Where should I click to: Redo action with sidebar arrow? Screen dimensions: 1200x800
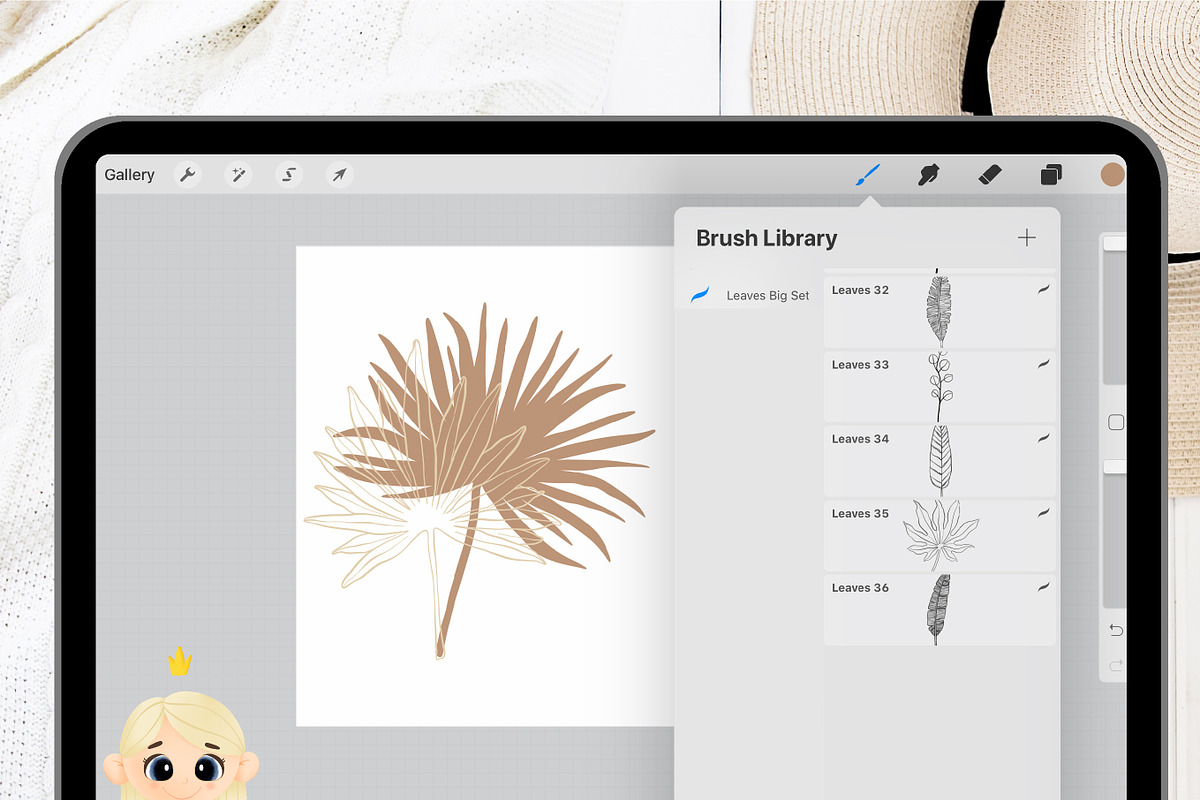[x=1116, y=665]
